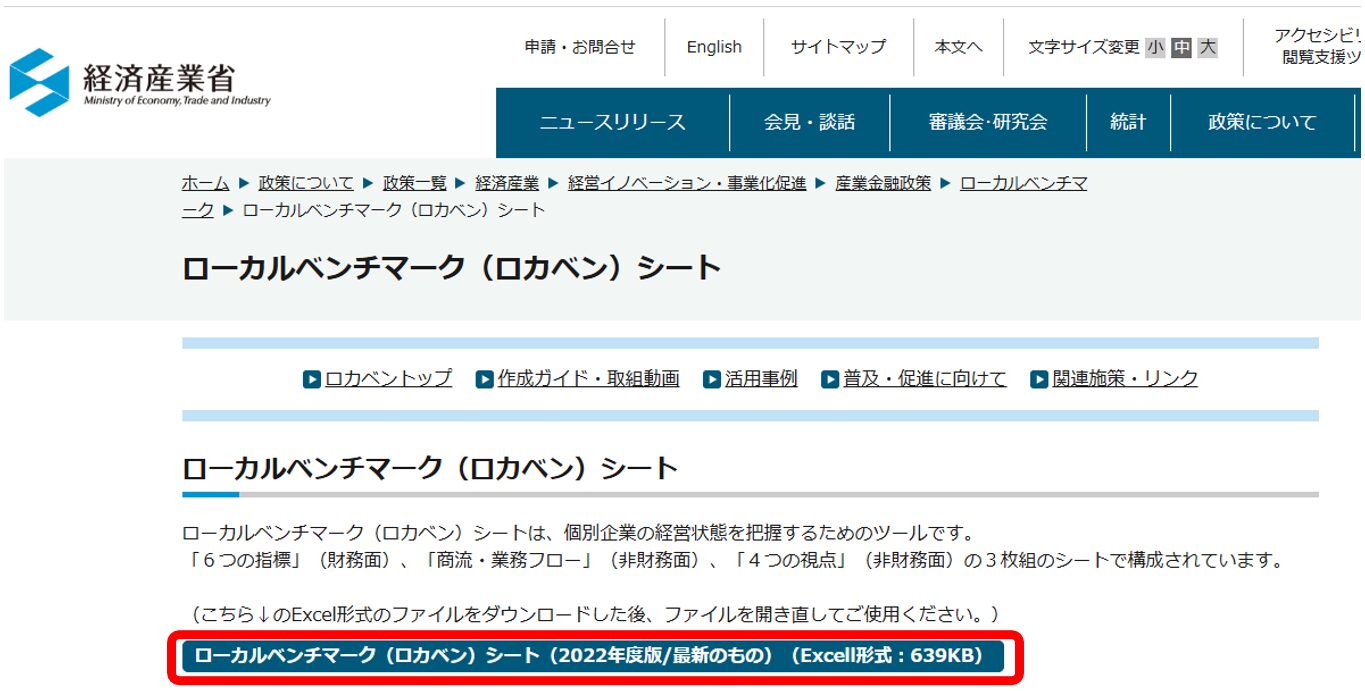Screen dimensions: 1365x691
Task: Skip to main content via 本文へ
Action: (958, 47)
